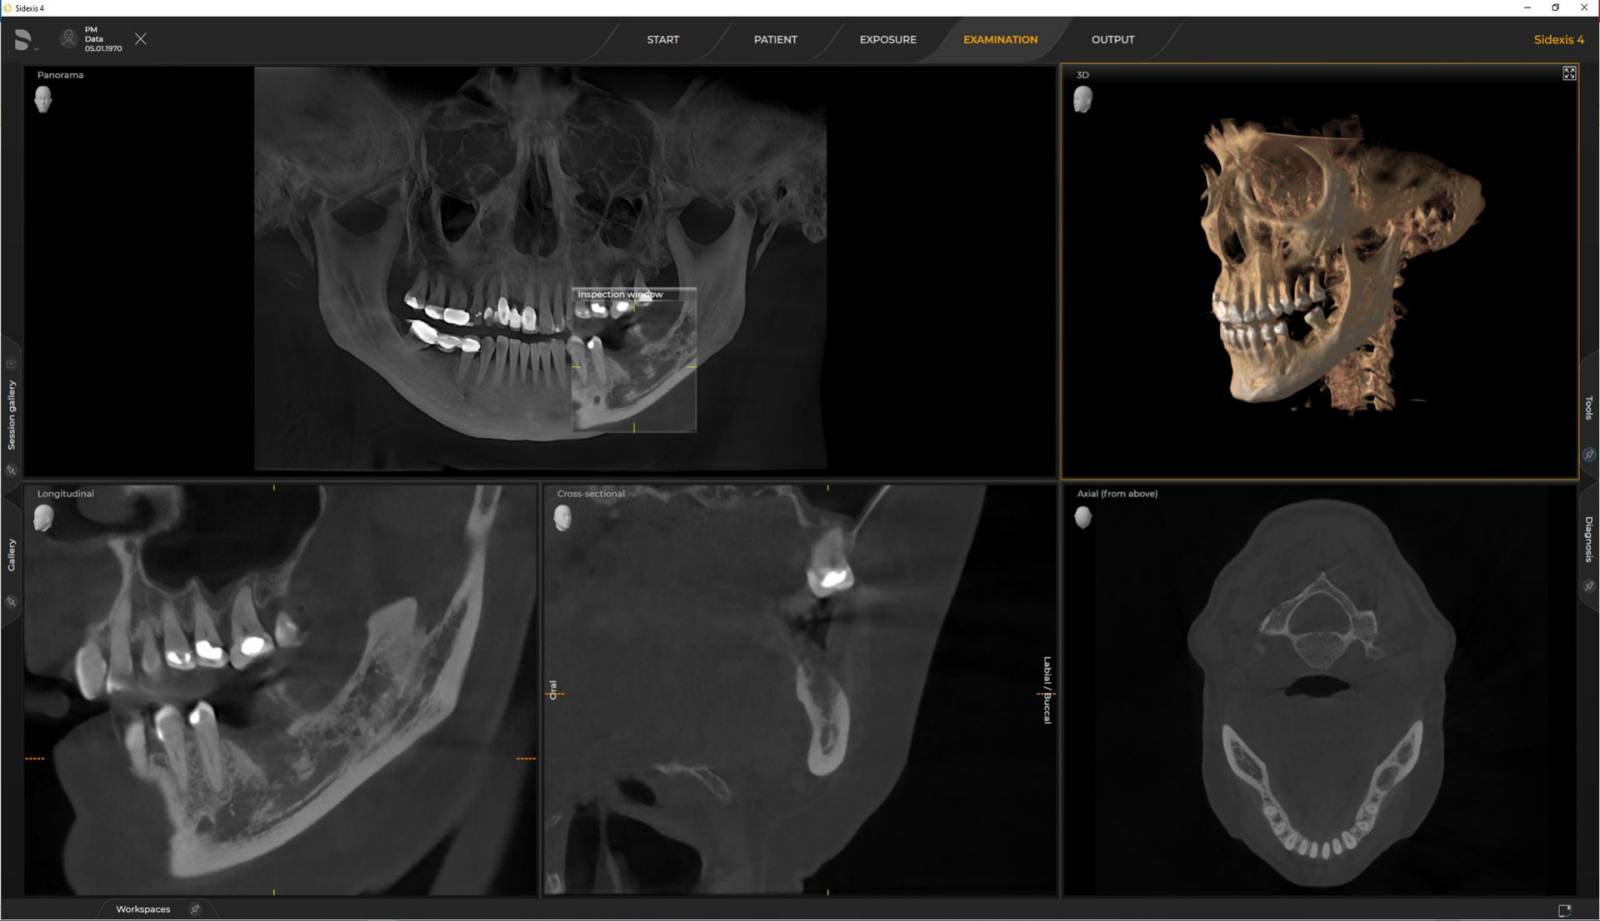Click the head orientation icon in 3D view
Viewport: 1600px width, 921px height.
(x=1083, y=97)
